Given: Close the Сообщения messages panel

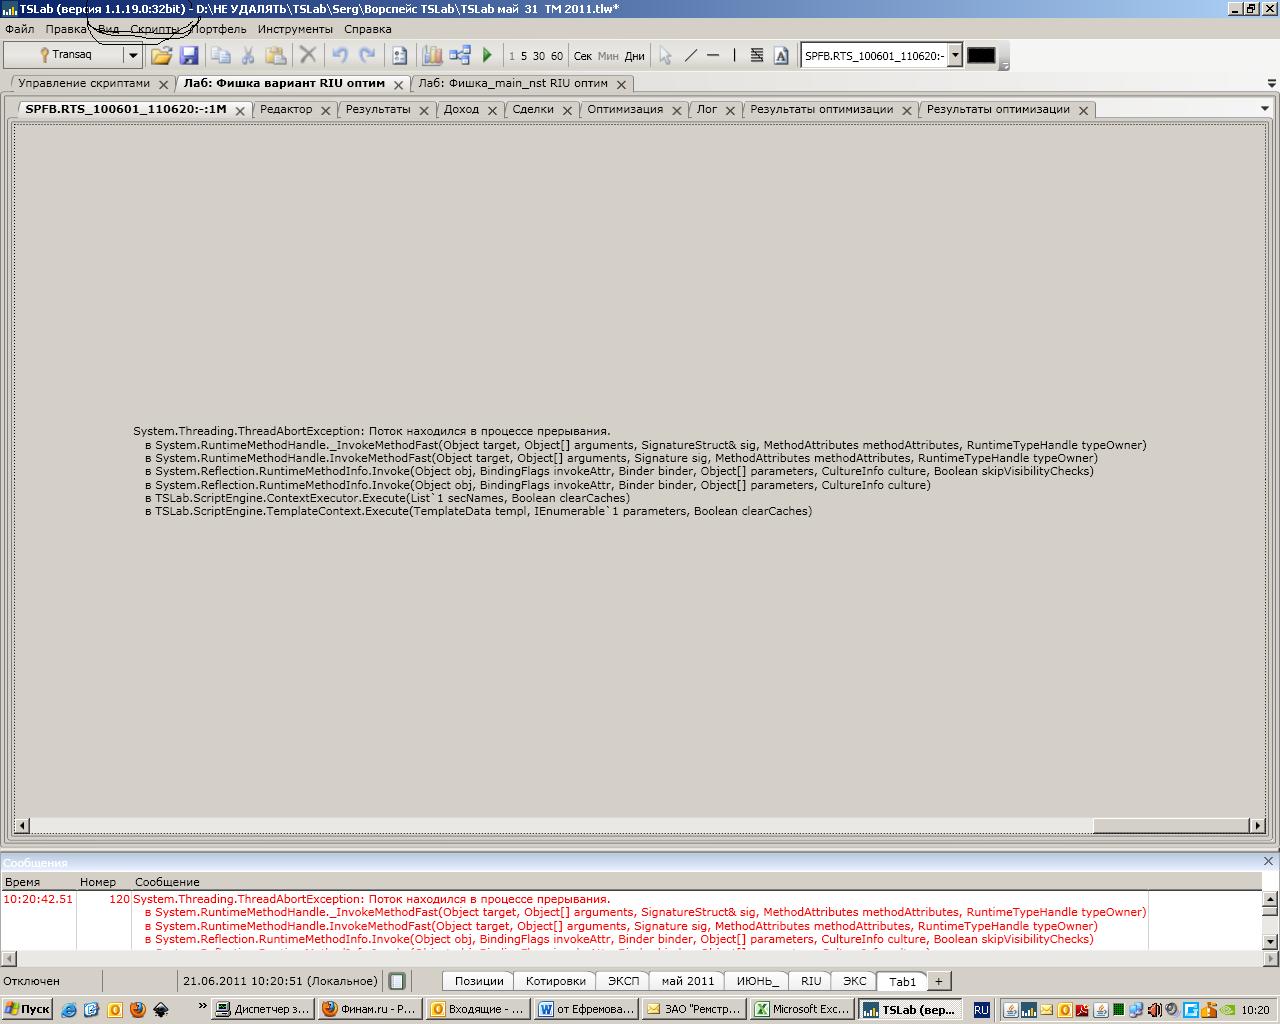Looking at the screenshot, I should [x=1268, y=861].
